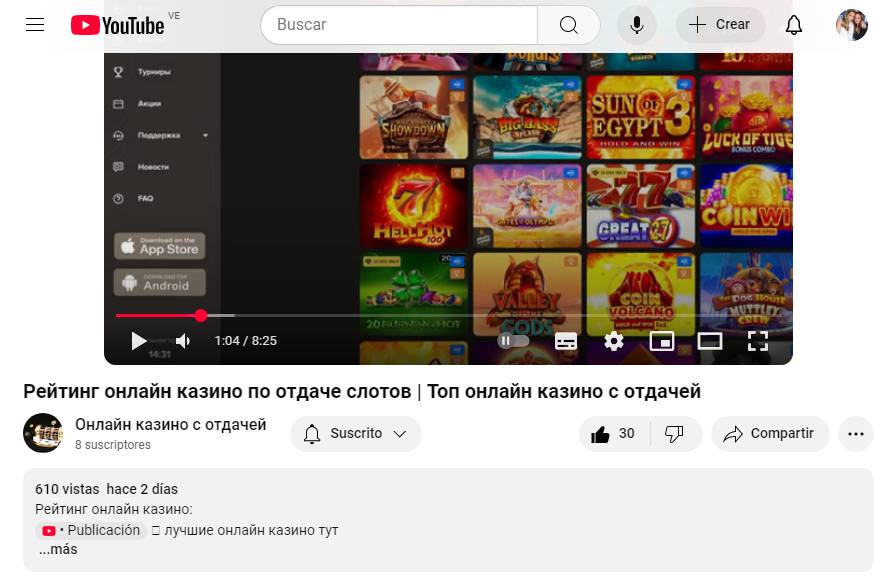890x585 pixels.
Task: Click the magnifying glass search button
Action: coord(569,24)
